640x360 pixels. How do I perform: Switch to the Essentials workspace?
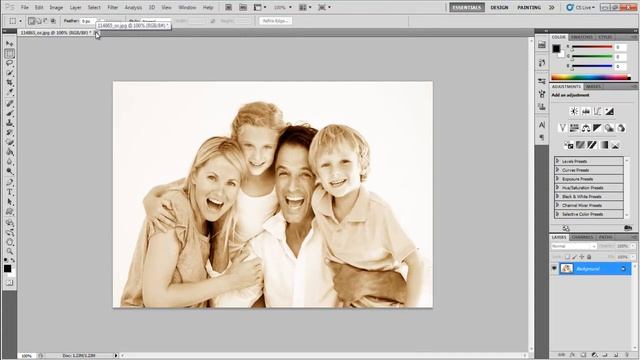coord(467,7)
